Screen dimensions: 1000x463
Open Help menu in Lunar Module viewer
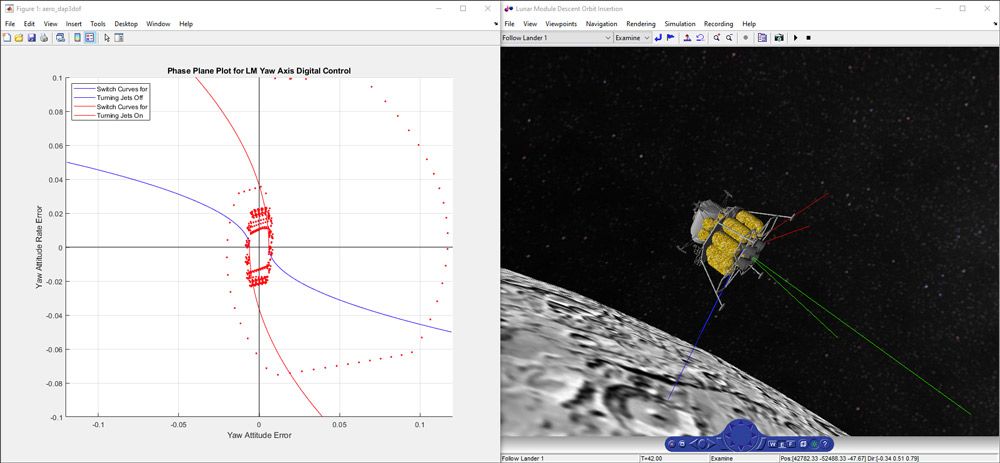coord(749,24)
